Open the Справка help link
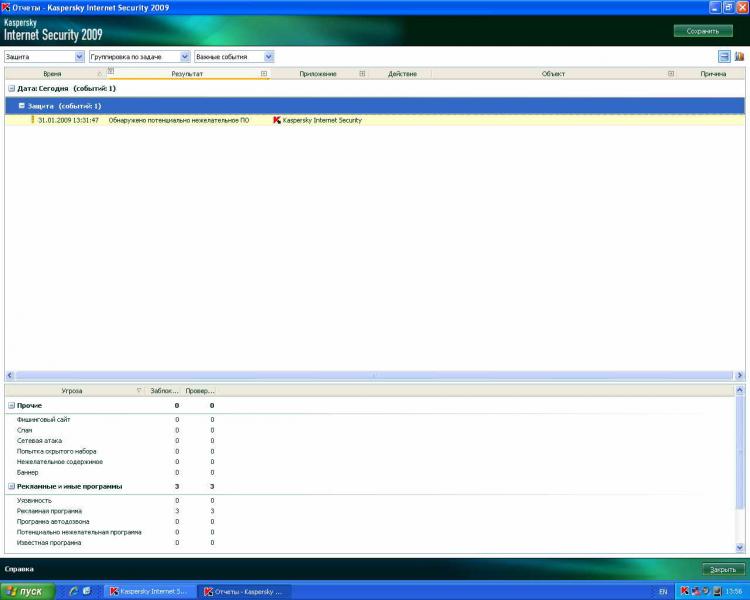 pyautogui.click(x=19, y=569)
